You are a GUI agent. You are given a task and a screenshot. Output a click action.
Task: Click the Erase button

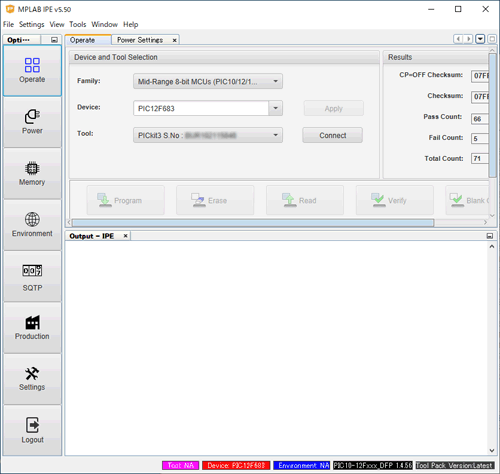[x=215, y=200]
